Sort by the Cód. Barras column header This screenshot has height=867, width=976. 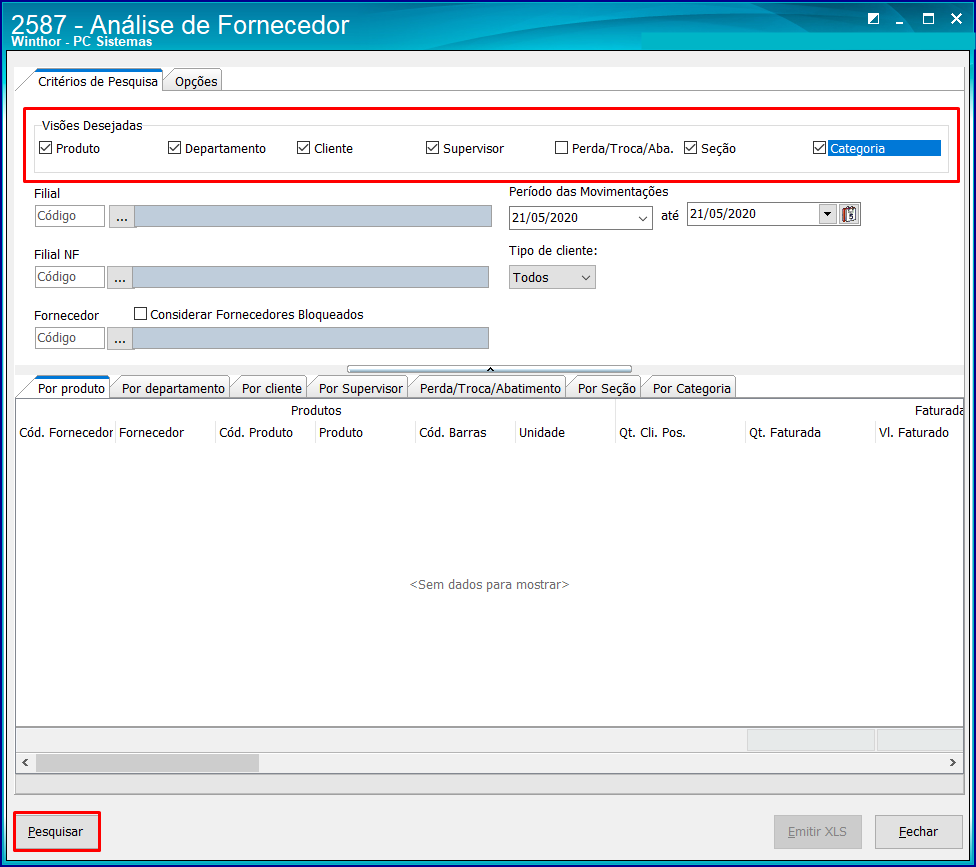[x=466, y=433]
